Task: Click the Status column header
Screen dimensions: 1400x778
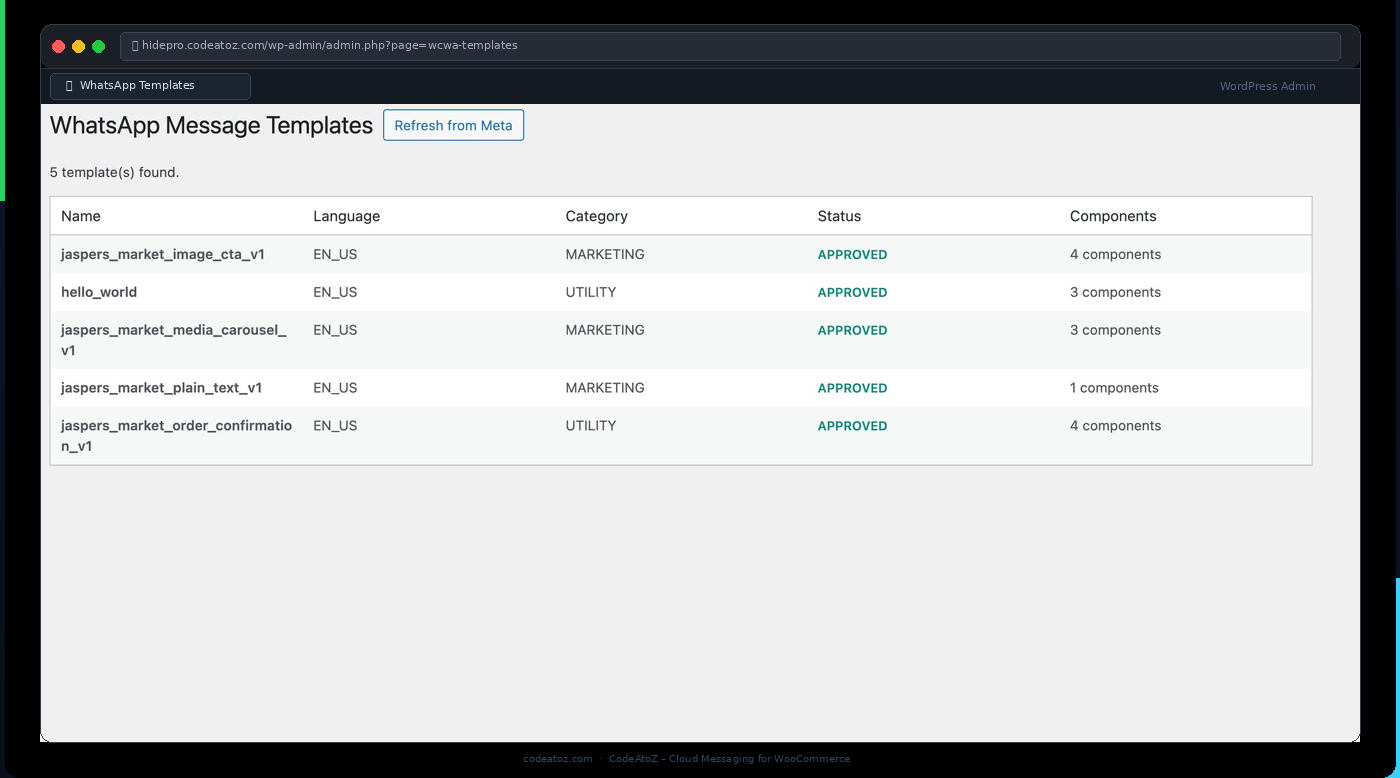Action: pos(839,216)
